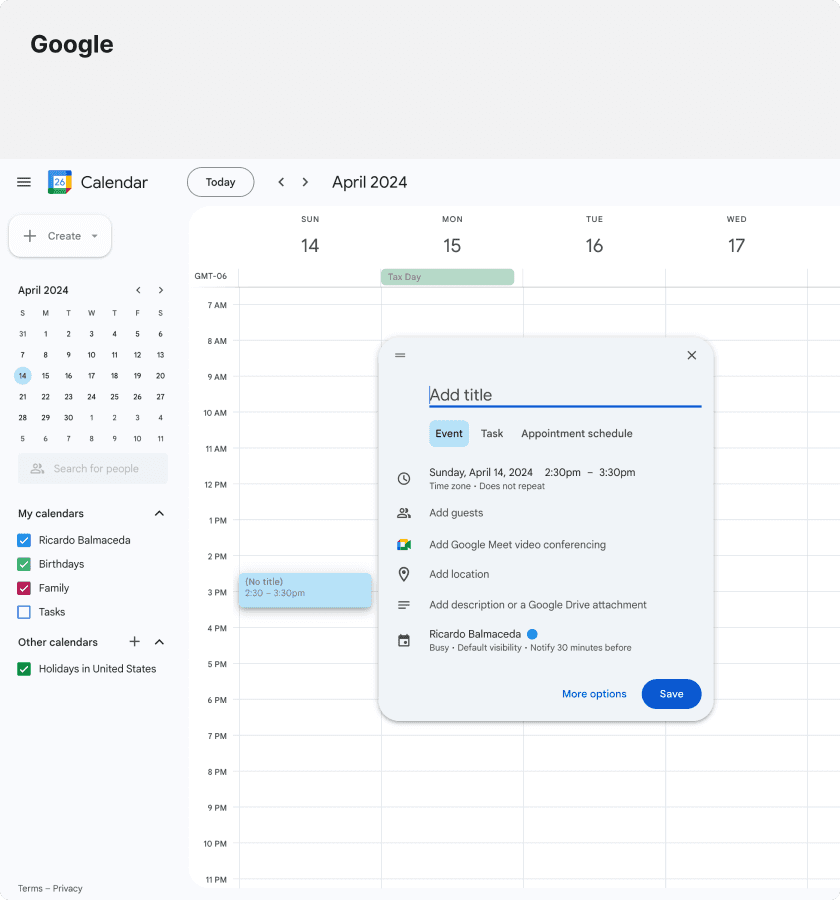
Task: Open the Tax Day all-day event
Action: click(x=447, y=277)
